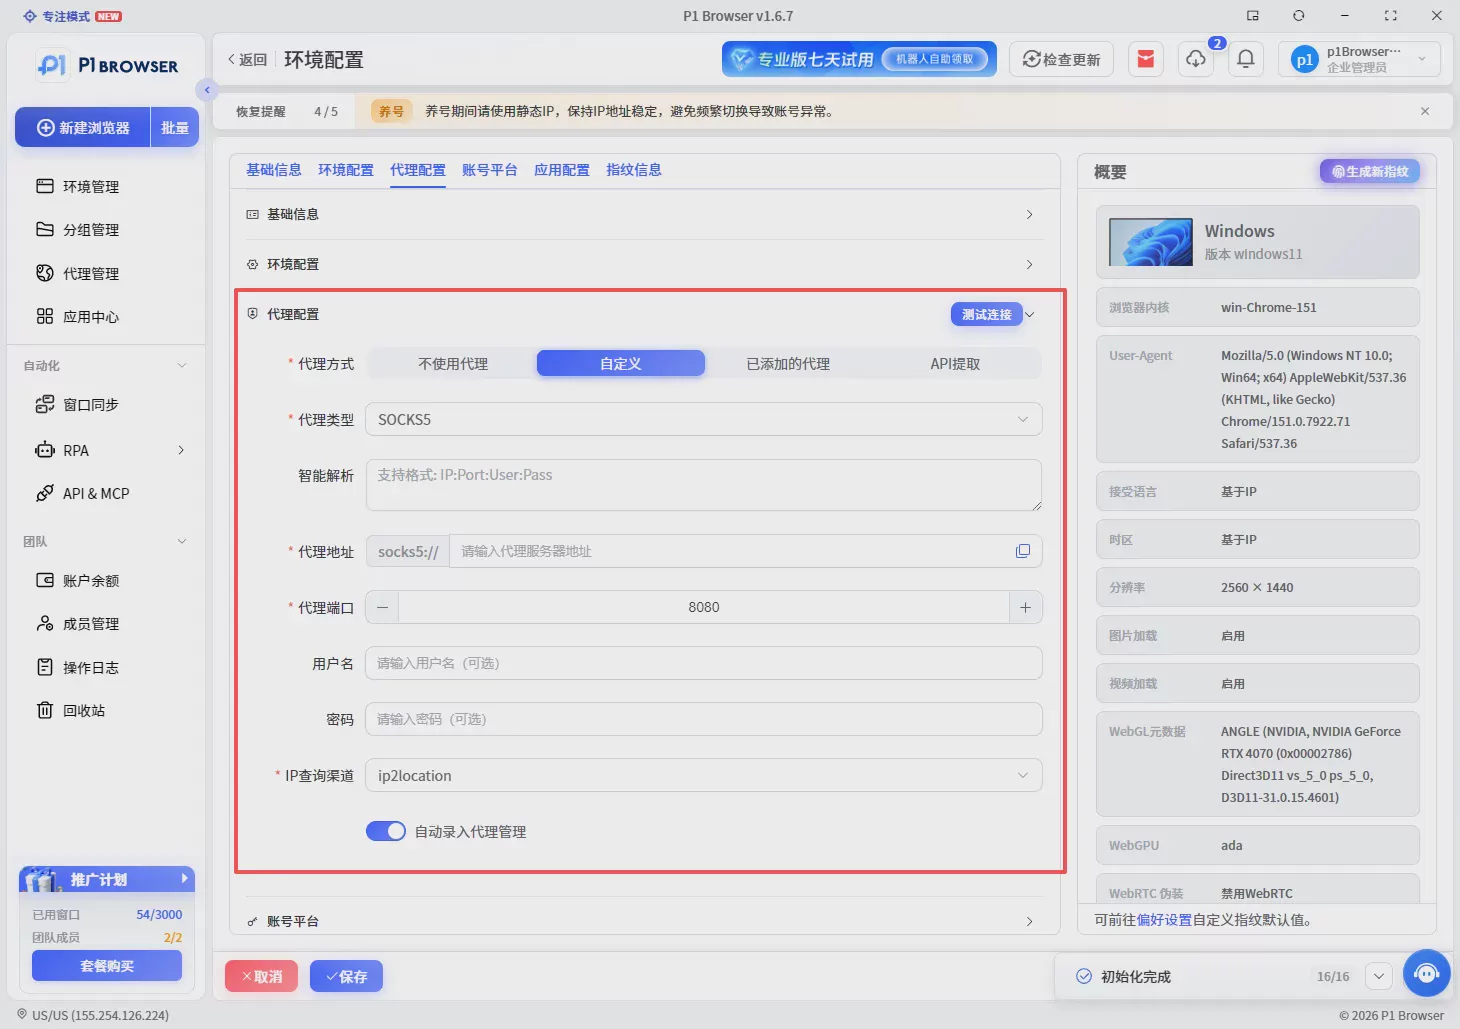The image size is (1460, 1029).
Task: Increase the proxy port with plus
Action: (x=1025, y=607)
